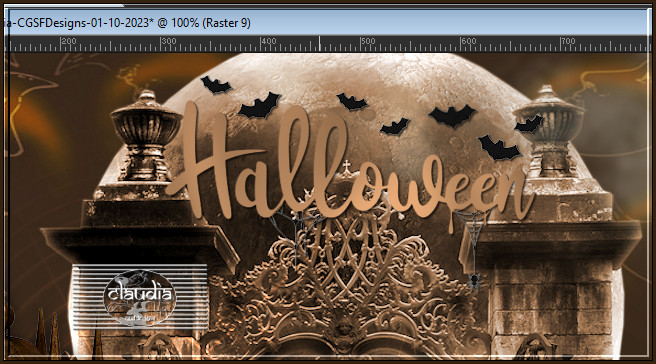The image size is (656, 364).
Task: Click the white cursor position line on ruler
Action: 320,44
